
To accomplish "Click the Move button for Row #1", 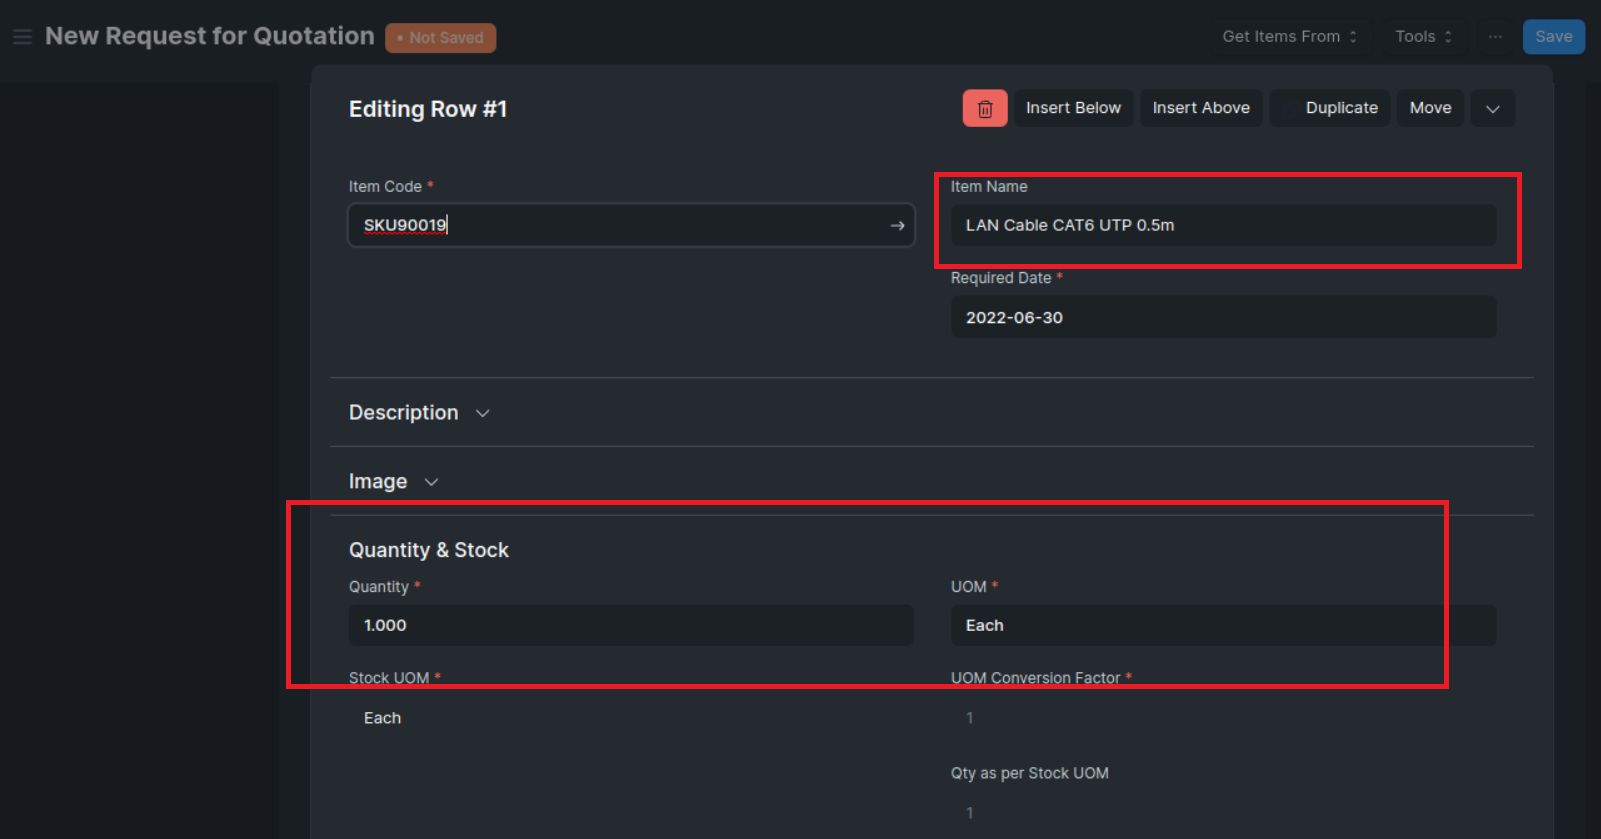I will [x=1429, y=107].
